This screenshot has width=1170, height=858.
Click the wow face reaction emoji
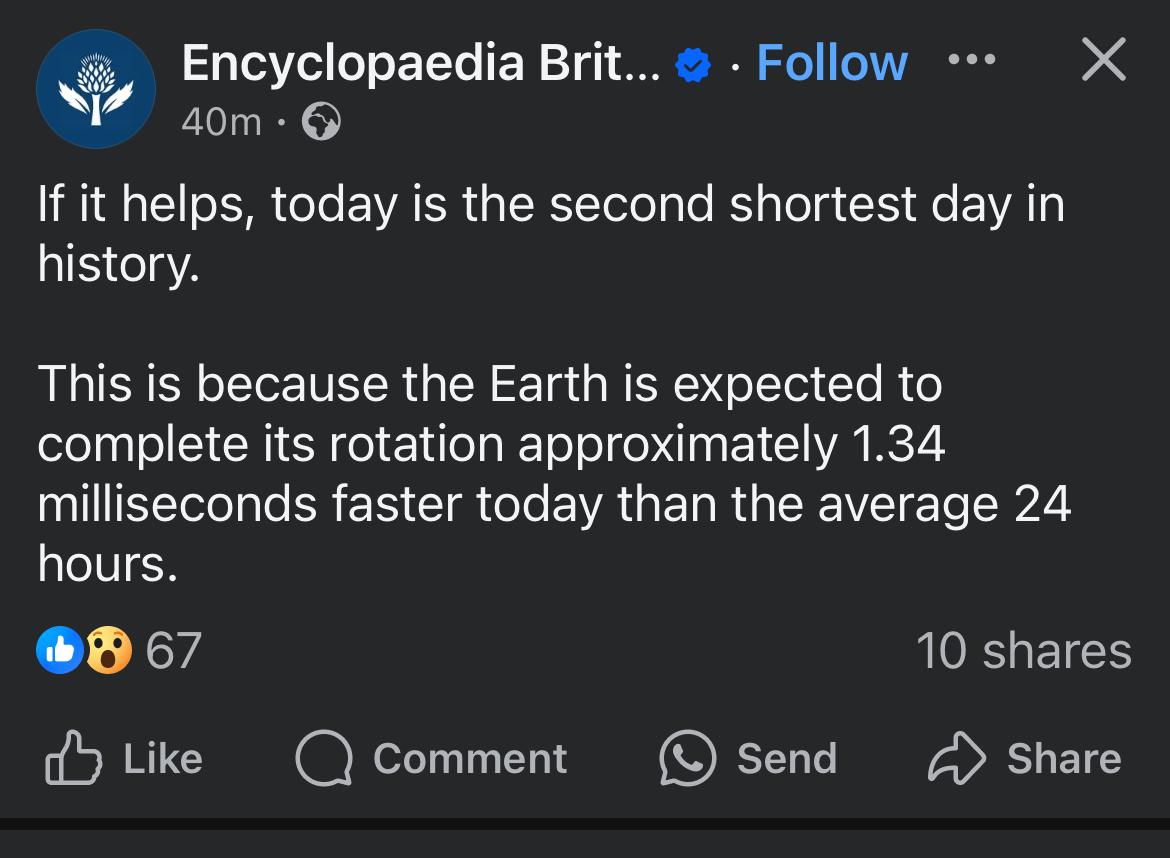click(109, 650)
